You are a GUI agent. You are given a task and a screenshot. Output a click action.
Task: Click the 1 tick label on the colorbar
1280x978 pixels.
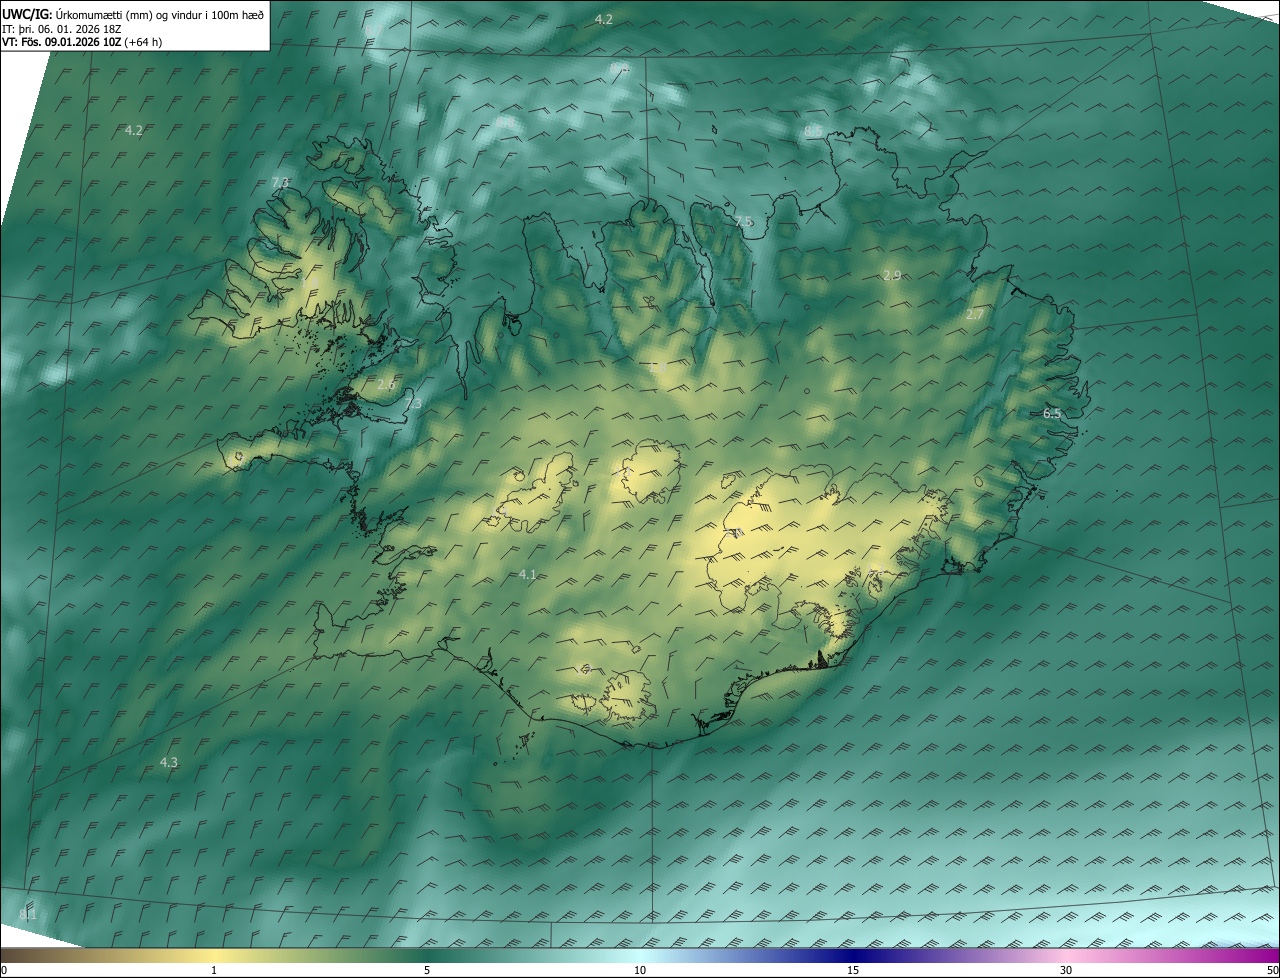214,971
